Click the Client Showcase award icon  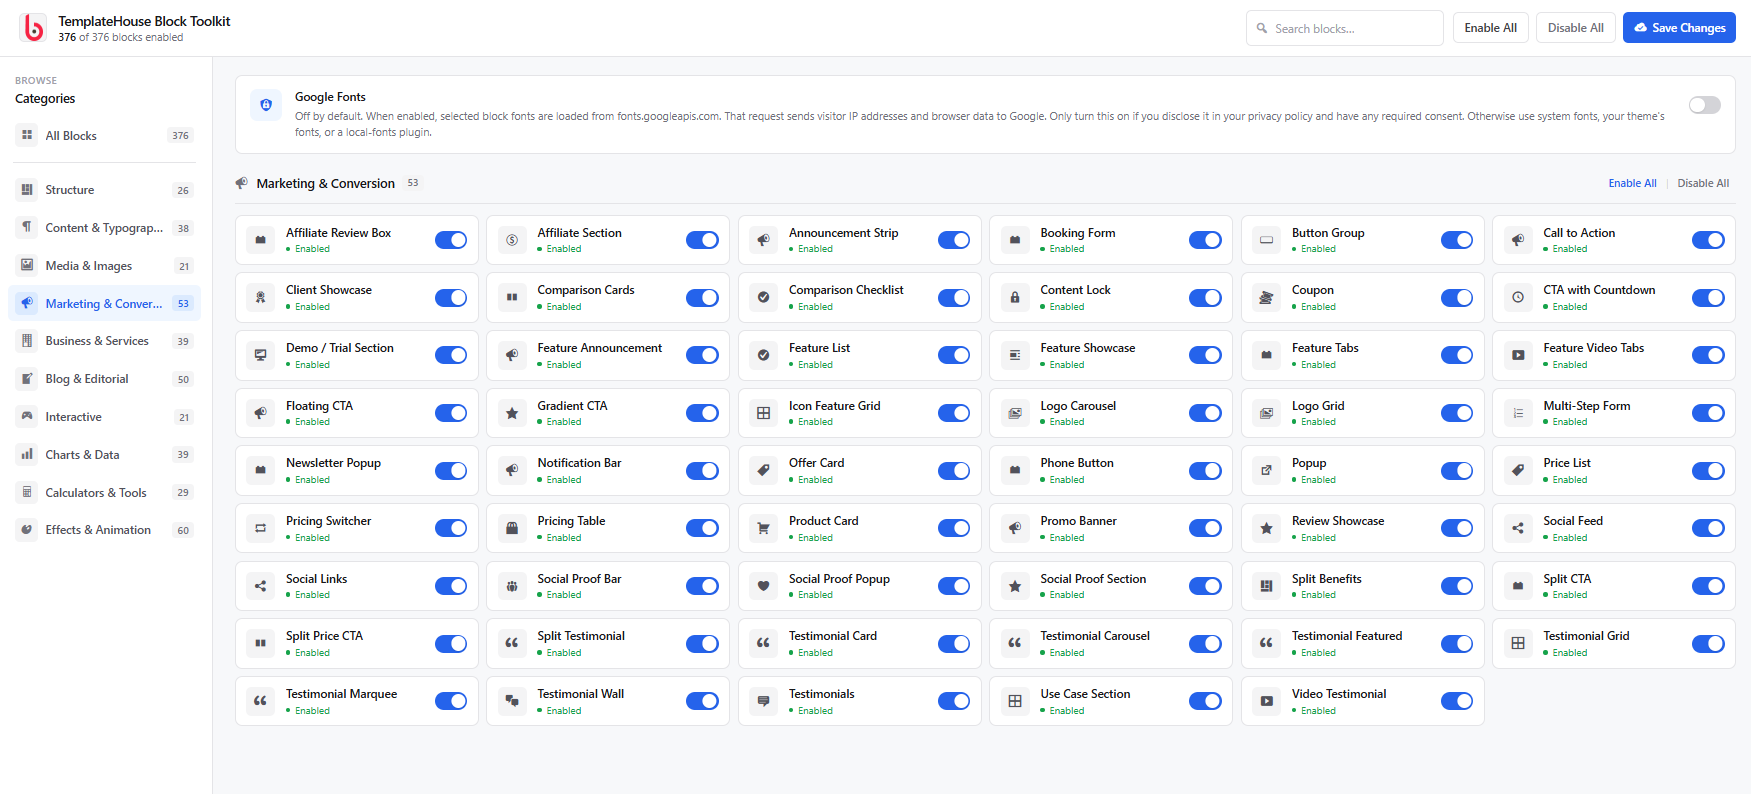click(x=261, y=297)
